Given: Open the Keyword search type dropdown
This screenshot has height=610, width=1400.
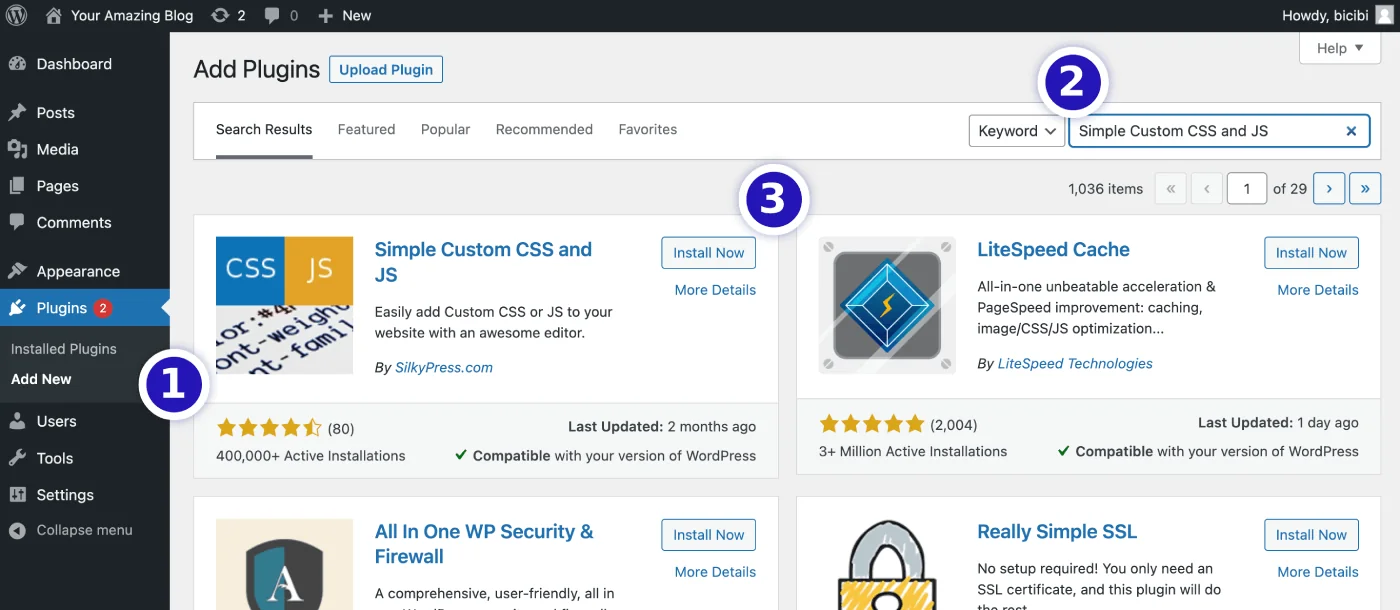Looking at the screenshot, I should (1016, 131).
